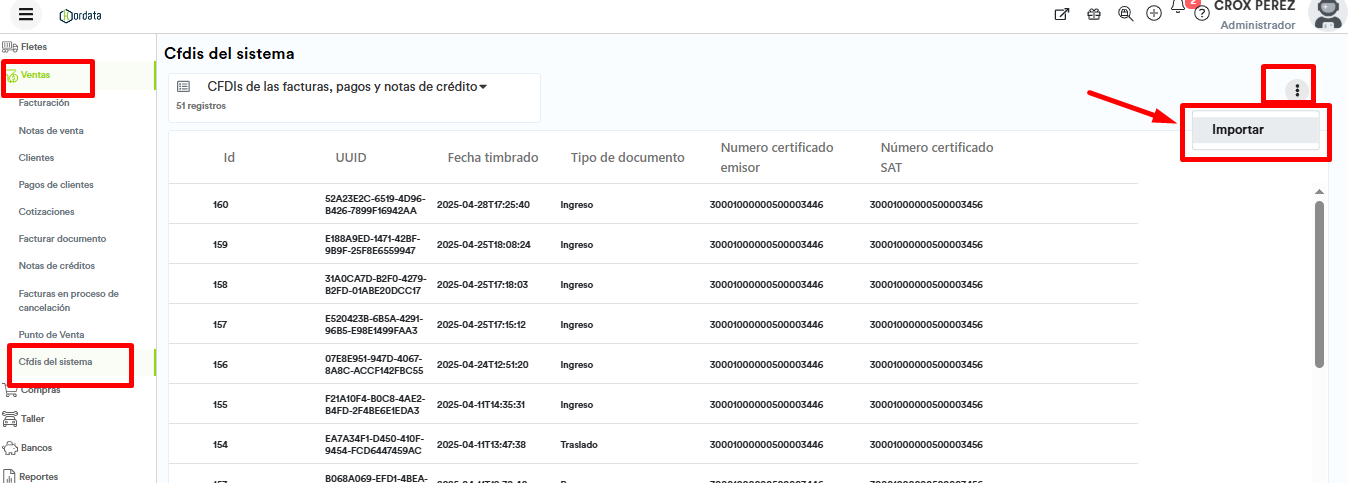The width and height of the screenshot is (1348, 483).
Task: Click the user avatar picture
Action: (1327, 14)
